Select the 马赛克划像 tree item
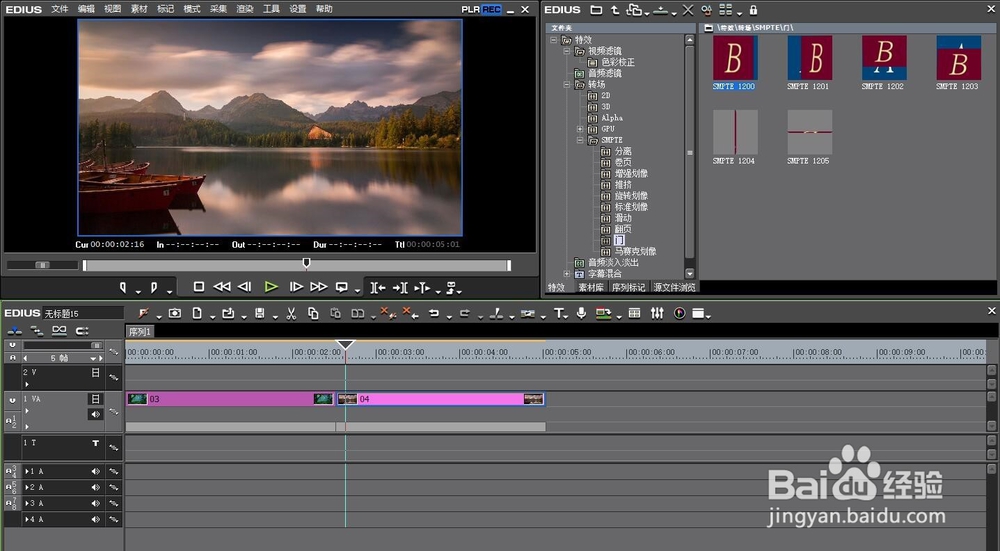Viewport: 1000px width, 551px height. pos(635,252)
